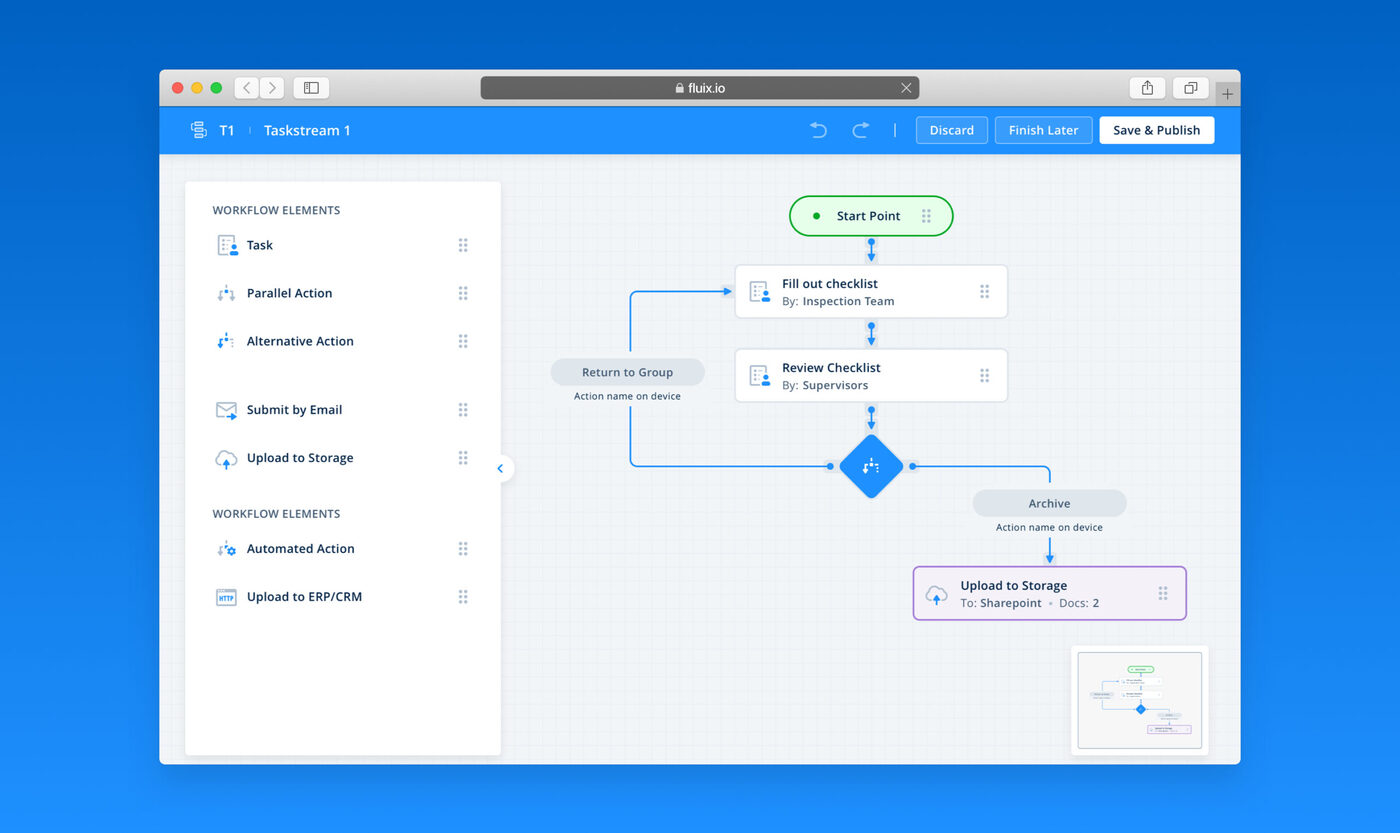Collapse the workflow elements sidebar

click(x=500, y=468)
